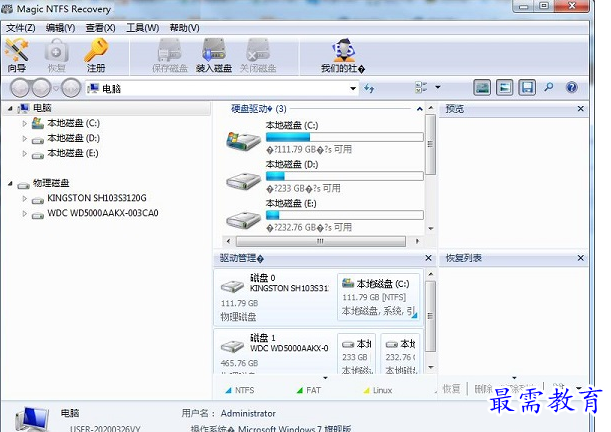Click the E: drive usage bar
The width and height of the screenshot is (611, 432).
[344, 215]
